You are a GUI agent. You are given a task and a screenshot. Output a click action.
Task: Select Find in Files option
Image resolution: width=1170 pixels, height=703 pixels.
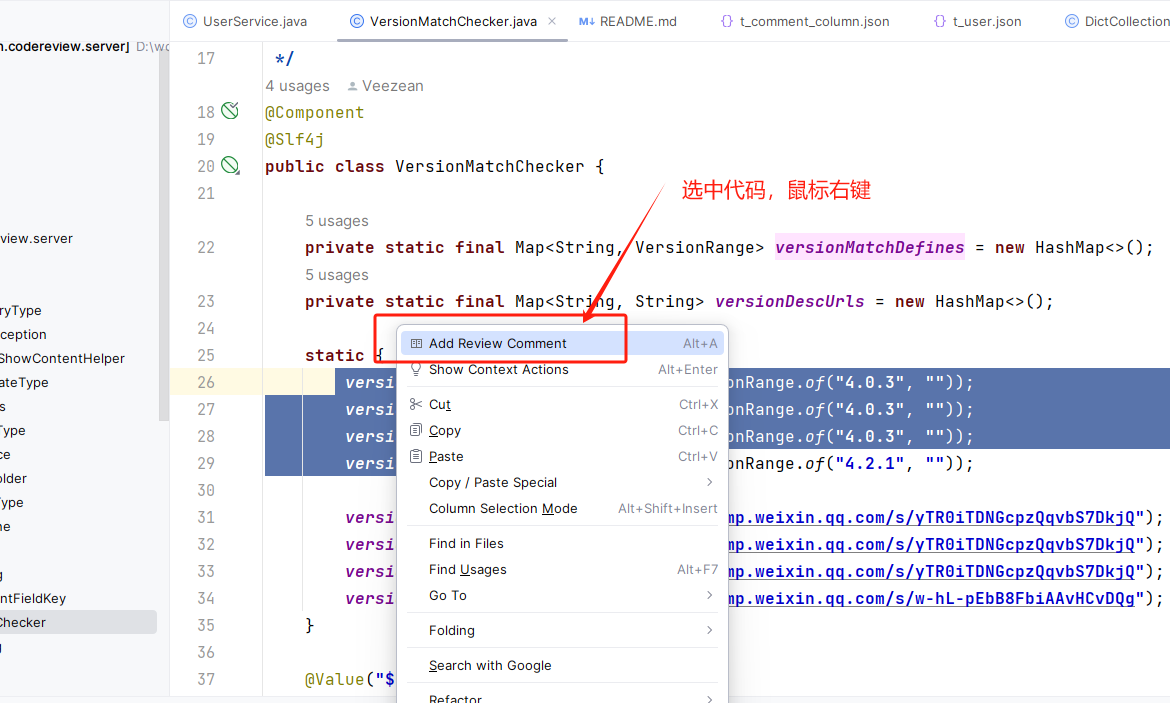point(466,544)
